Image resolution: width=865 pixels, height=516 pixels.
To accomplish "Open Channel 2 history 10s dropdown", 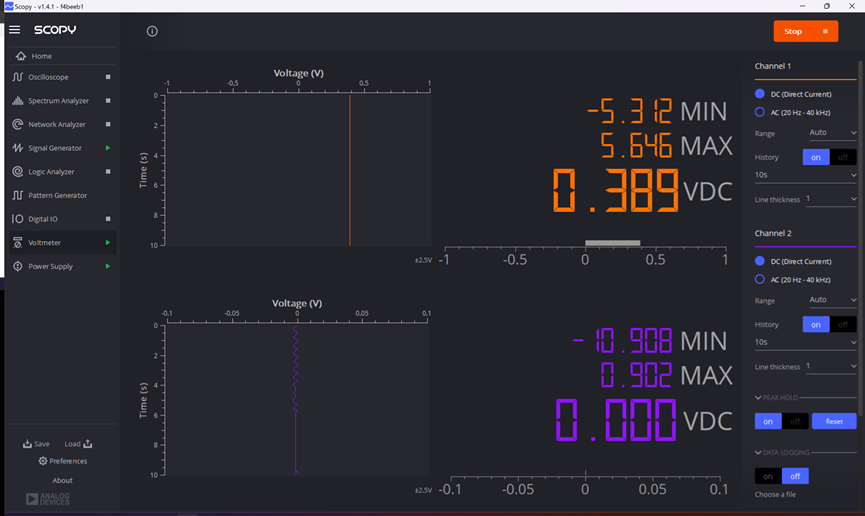I will [805, 342].
